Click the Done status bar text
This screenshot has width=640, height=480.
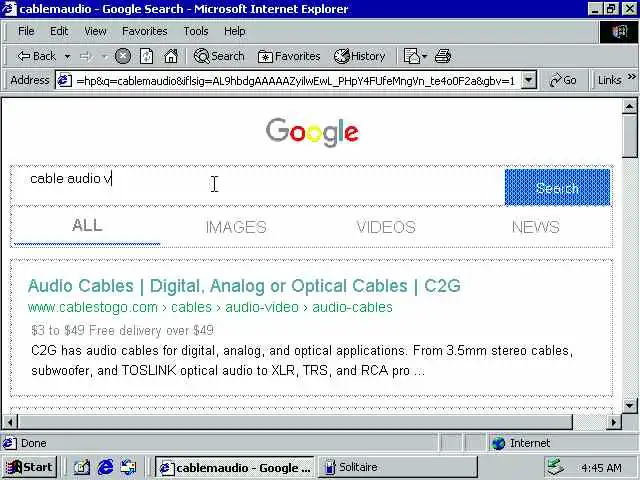[x=33, y=443]
